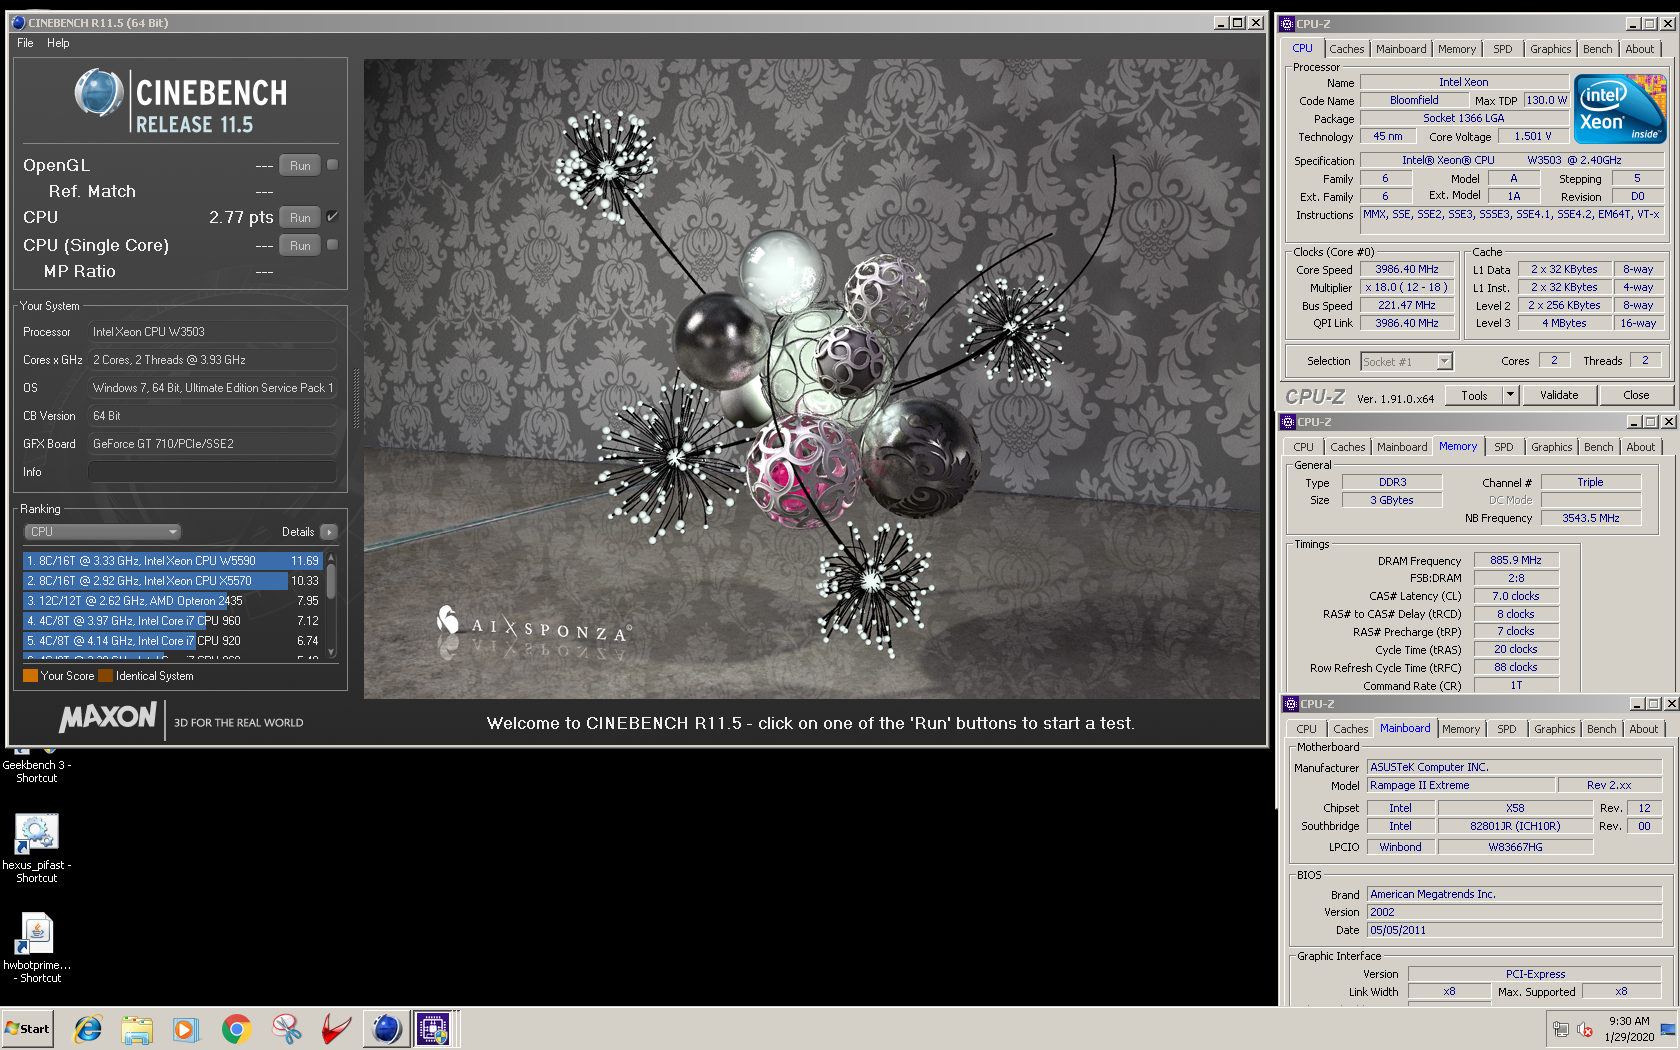Screen dimensions: 1680x1050
Task: Open Windows Explorer folder icon in taskbar
Action: coord(137,1028)
